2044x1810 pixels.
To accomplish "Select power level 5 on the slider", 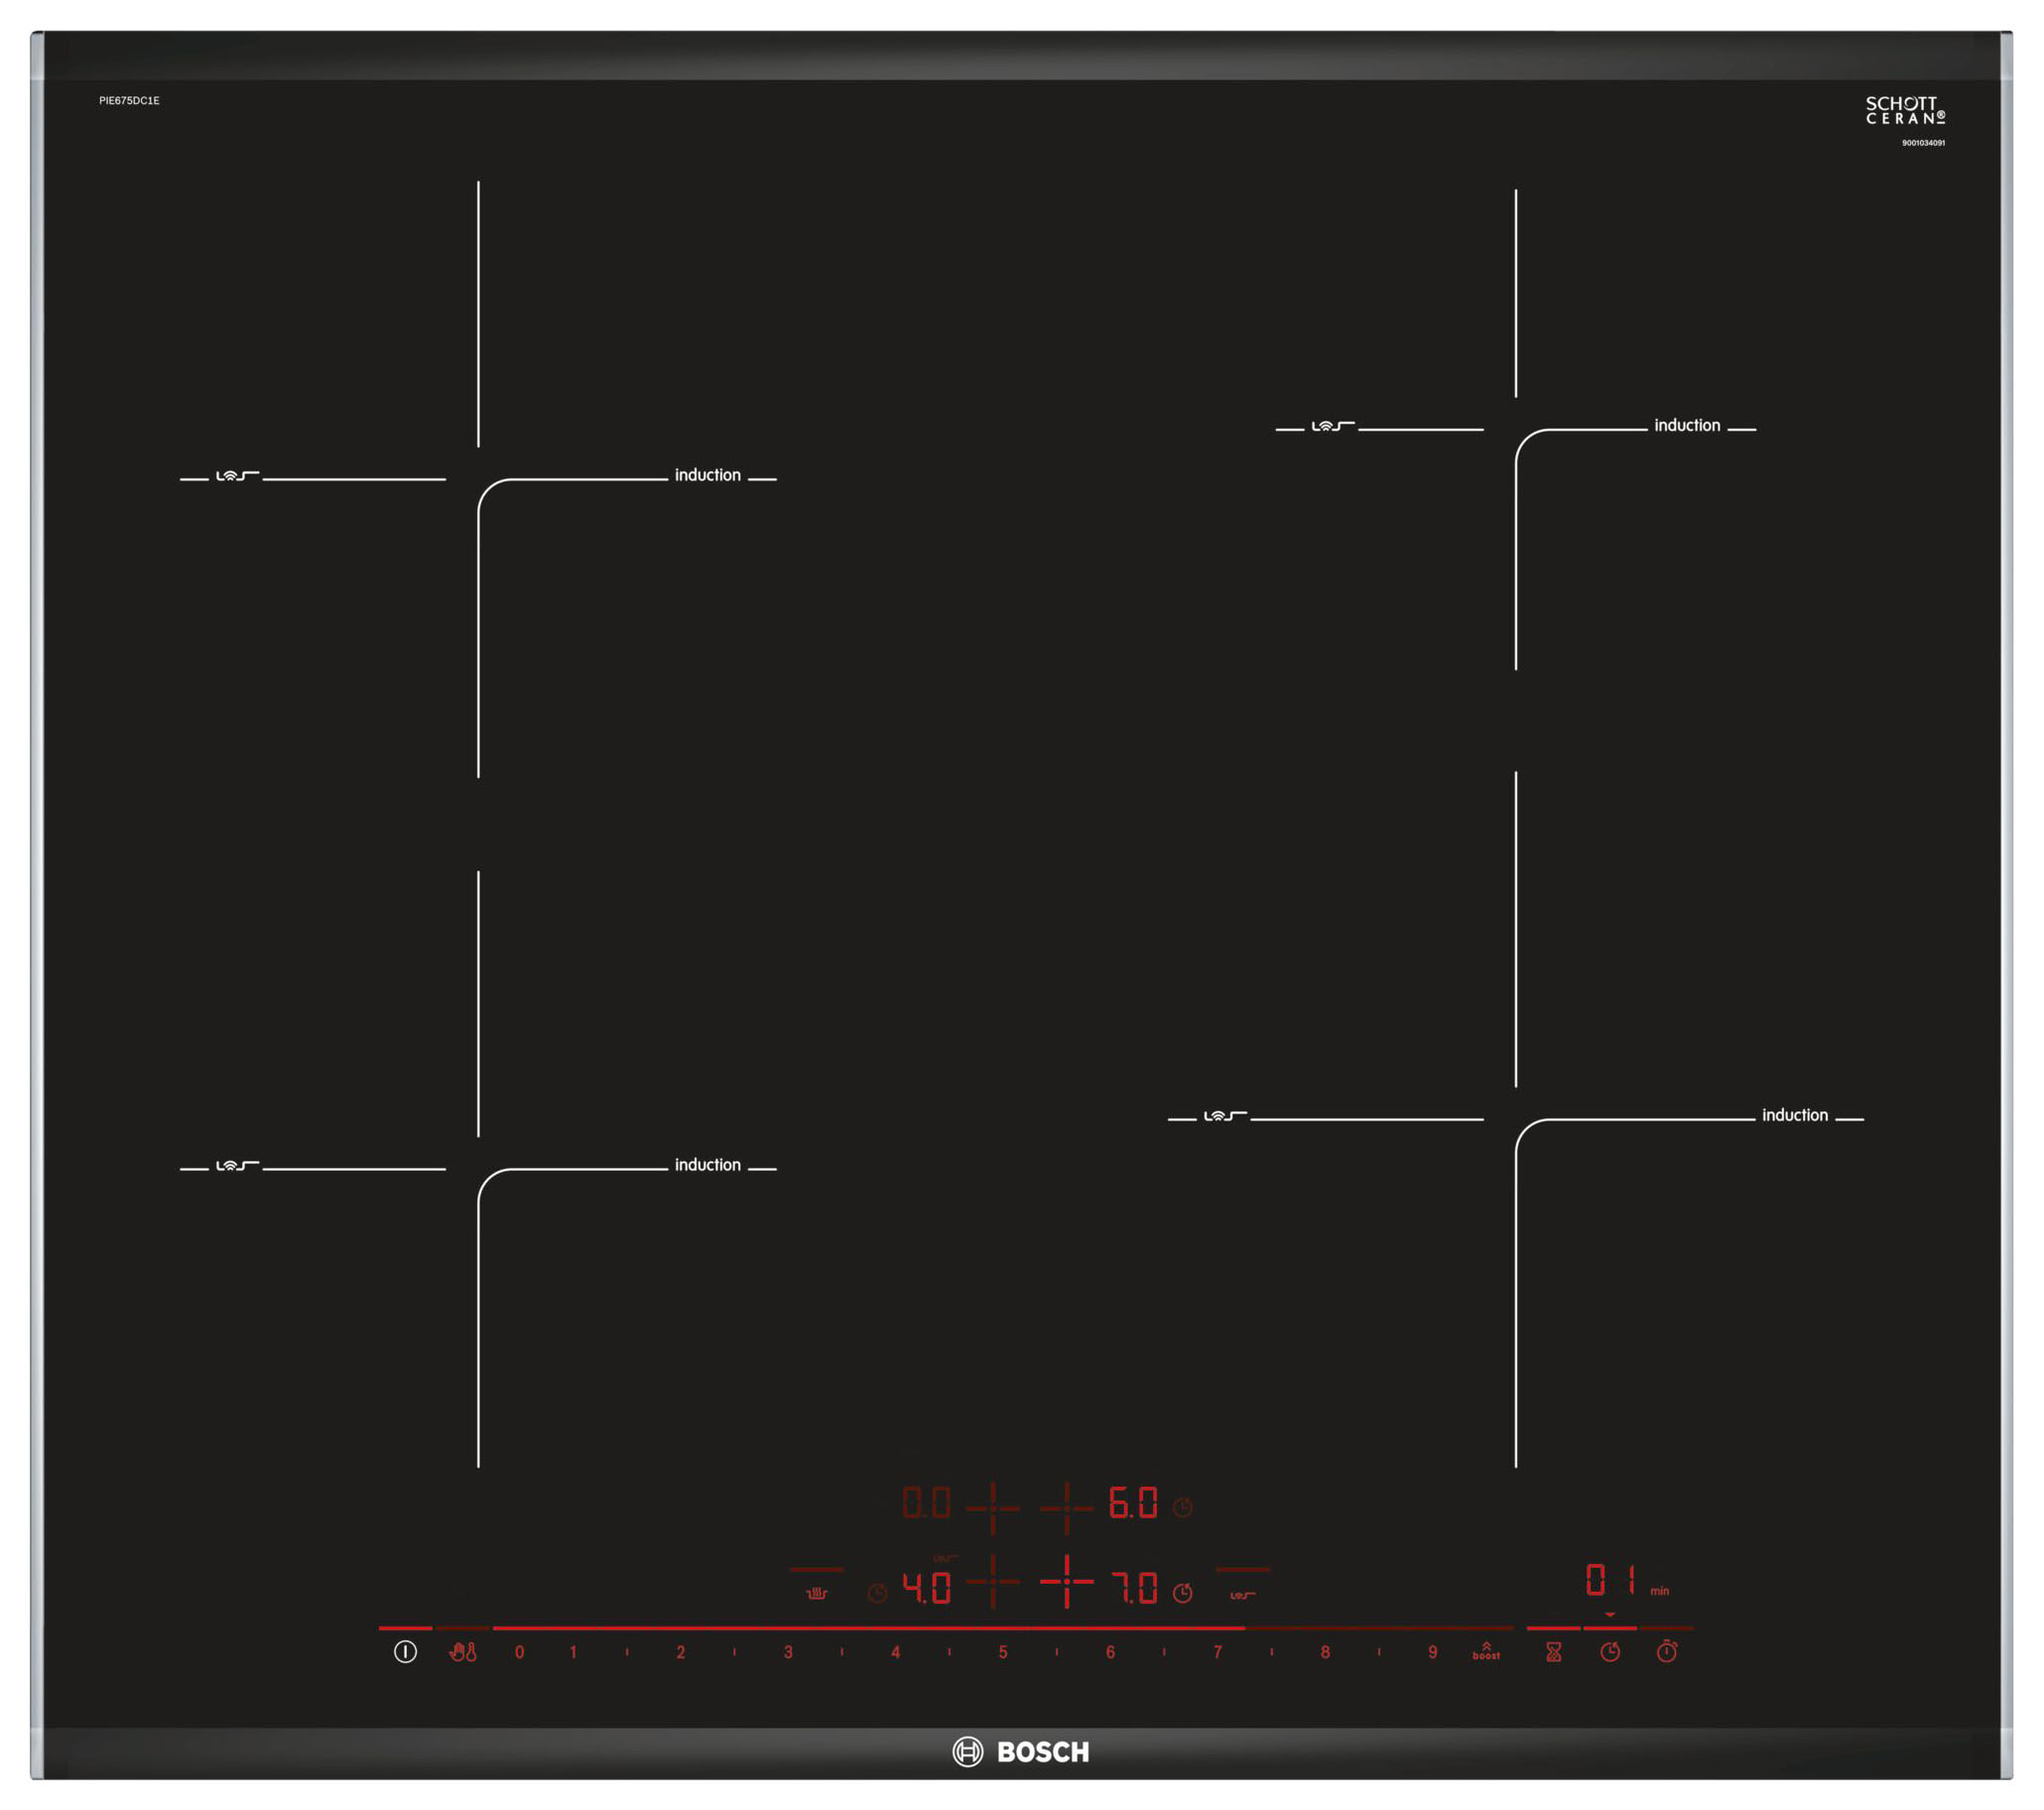I will click(x=1003, y=1653).
